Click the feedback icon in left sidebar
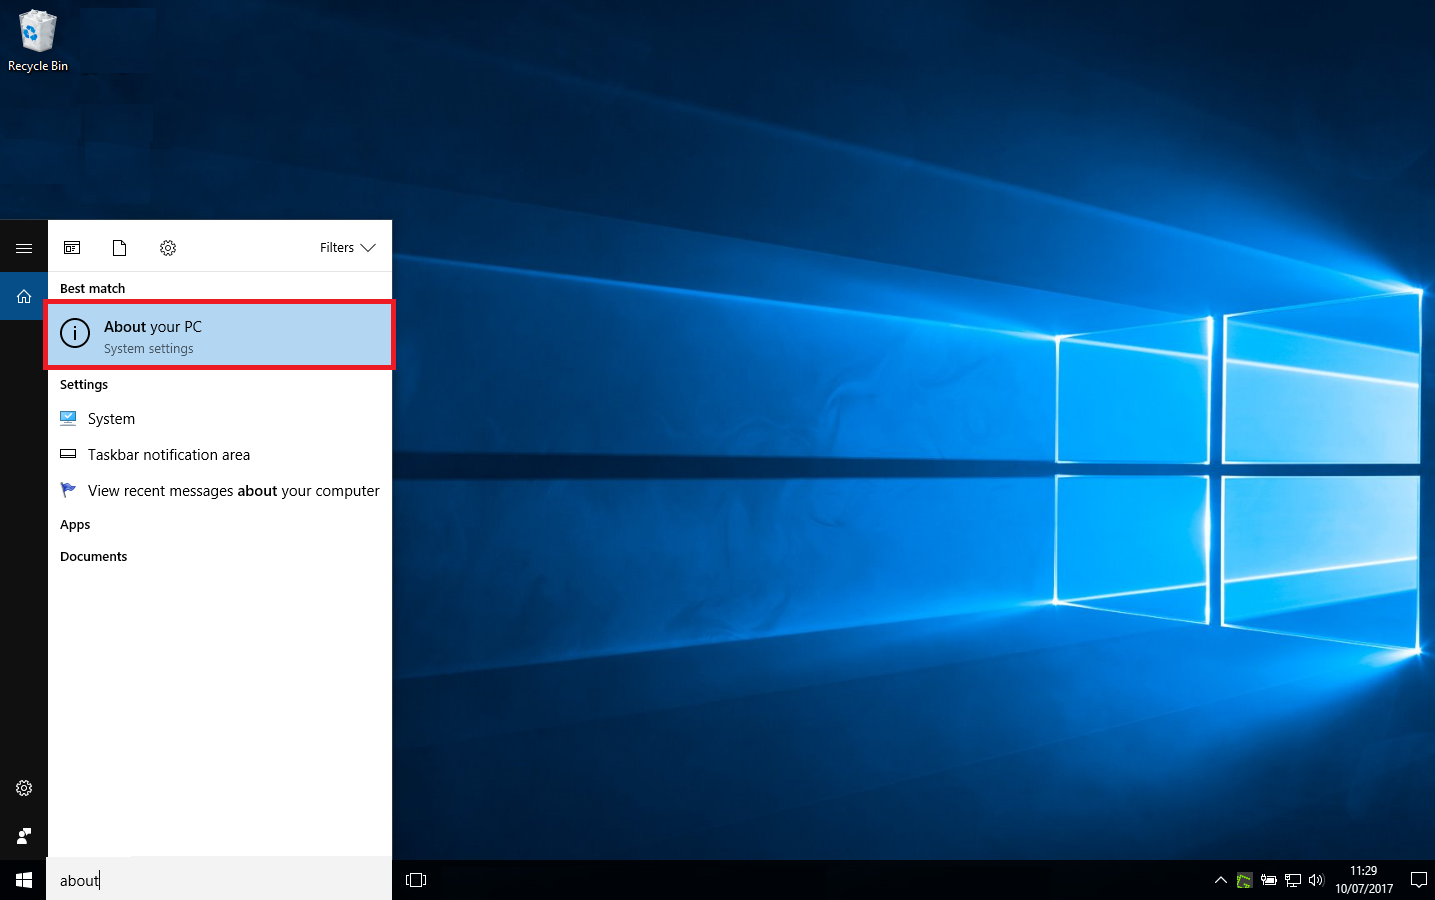Viewport: 1435px width, 900px height. [24, 836]
